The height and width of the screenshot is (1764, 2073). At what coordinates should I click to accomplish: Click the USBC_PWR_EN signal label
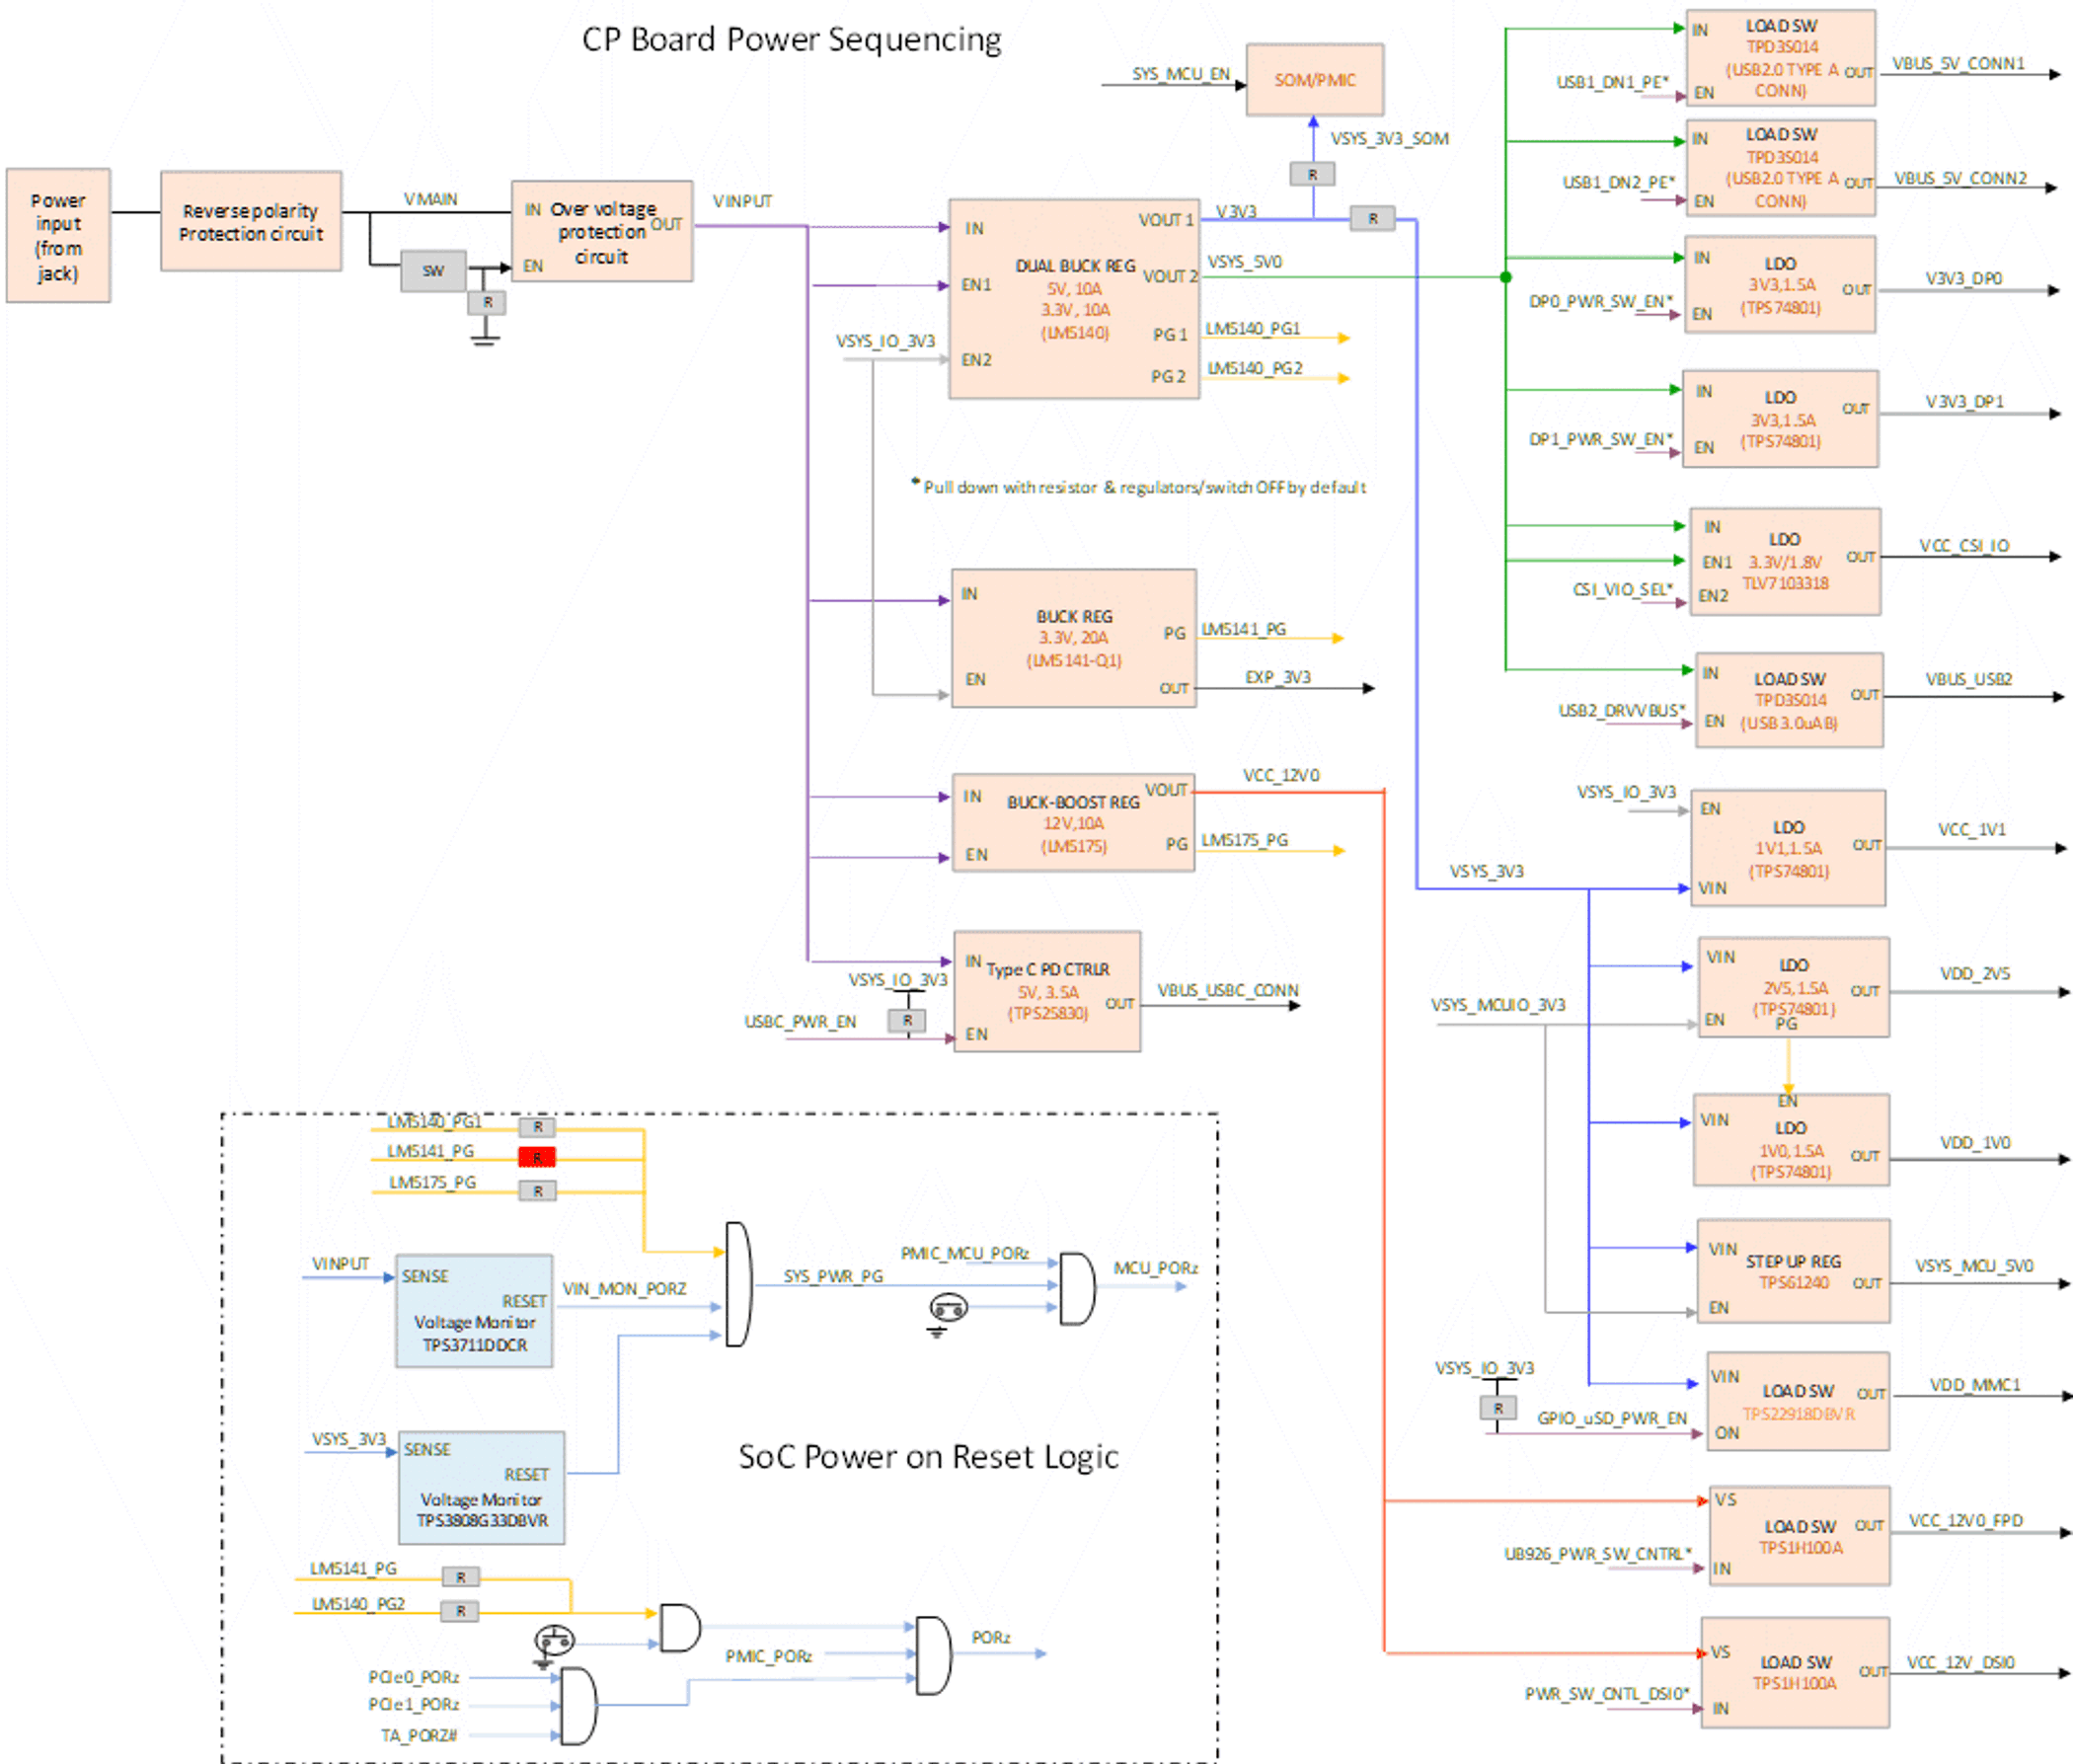point(800,1022)
